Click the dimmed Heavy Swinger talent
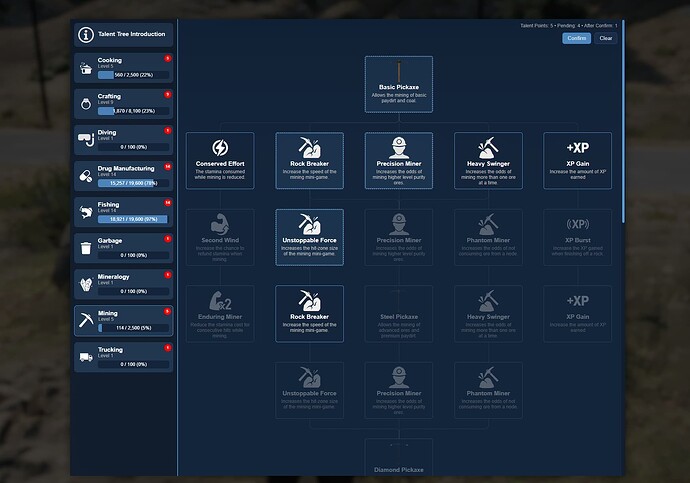690x483 pixels. coord(488,314)
